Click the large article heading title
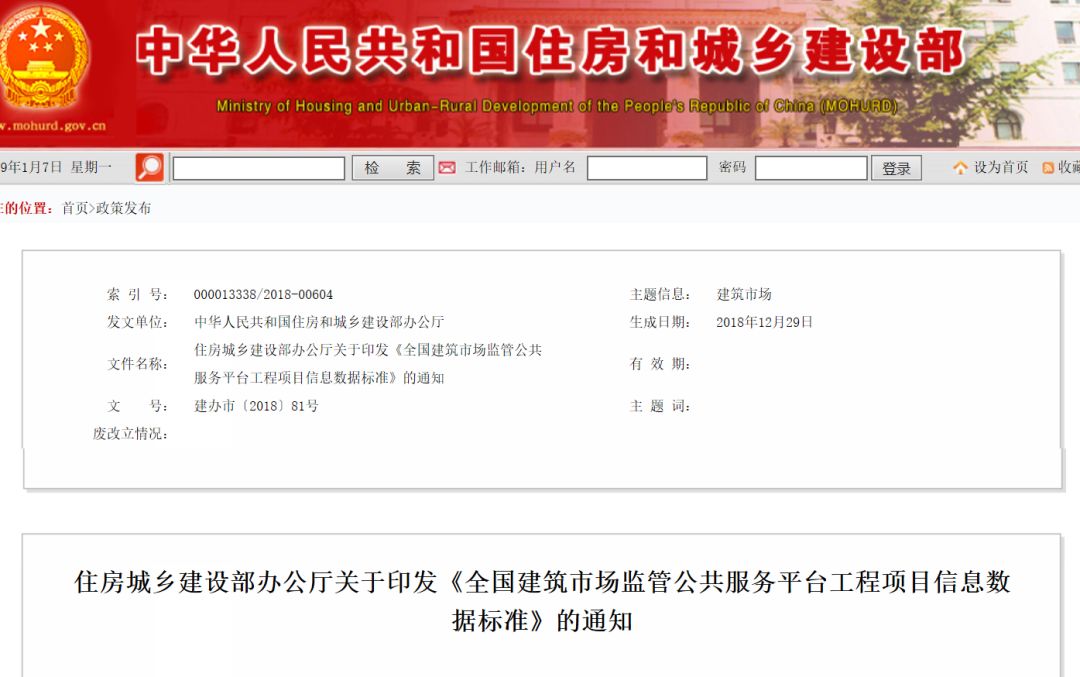Viewport: 1080px width, 677px height. pyautogui.click(x=542, y=601)
